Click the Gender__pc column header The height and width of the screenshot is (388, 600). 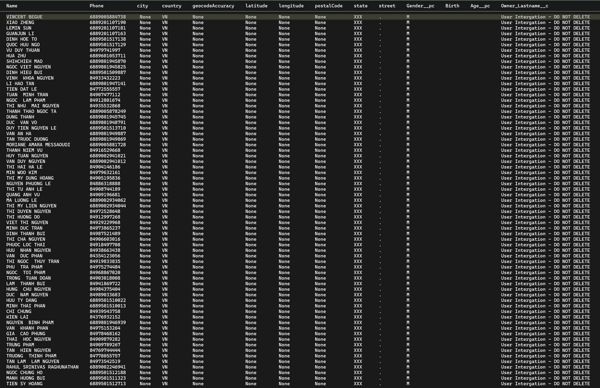pos(420,6)
